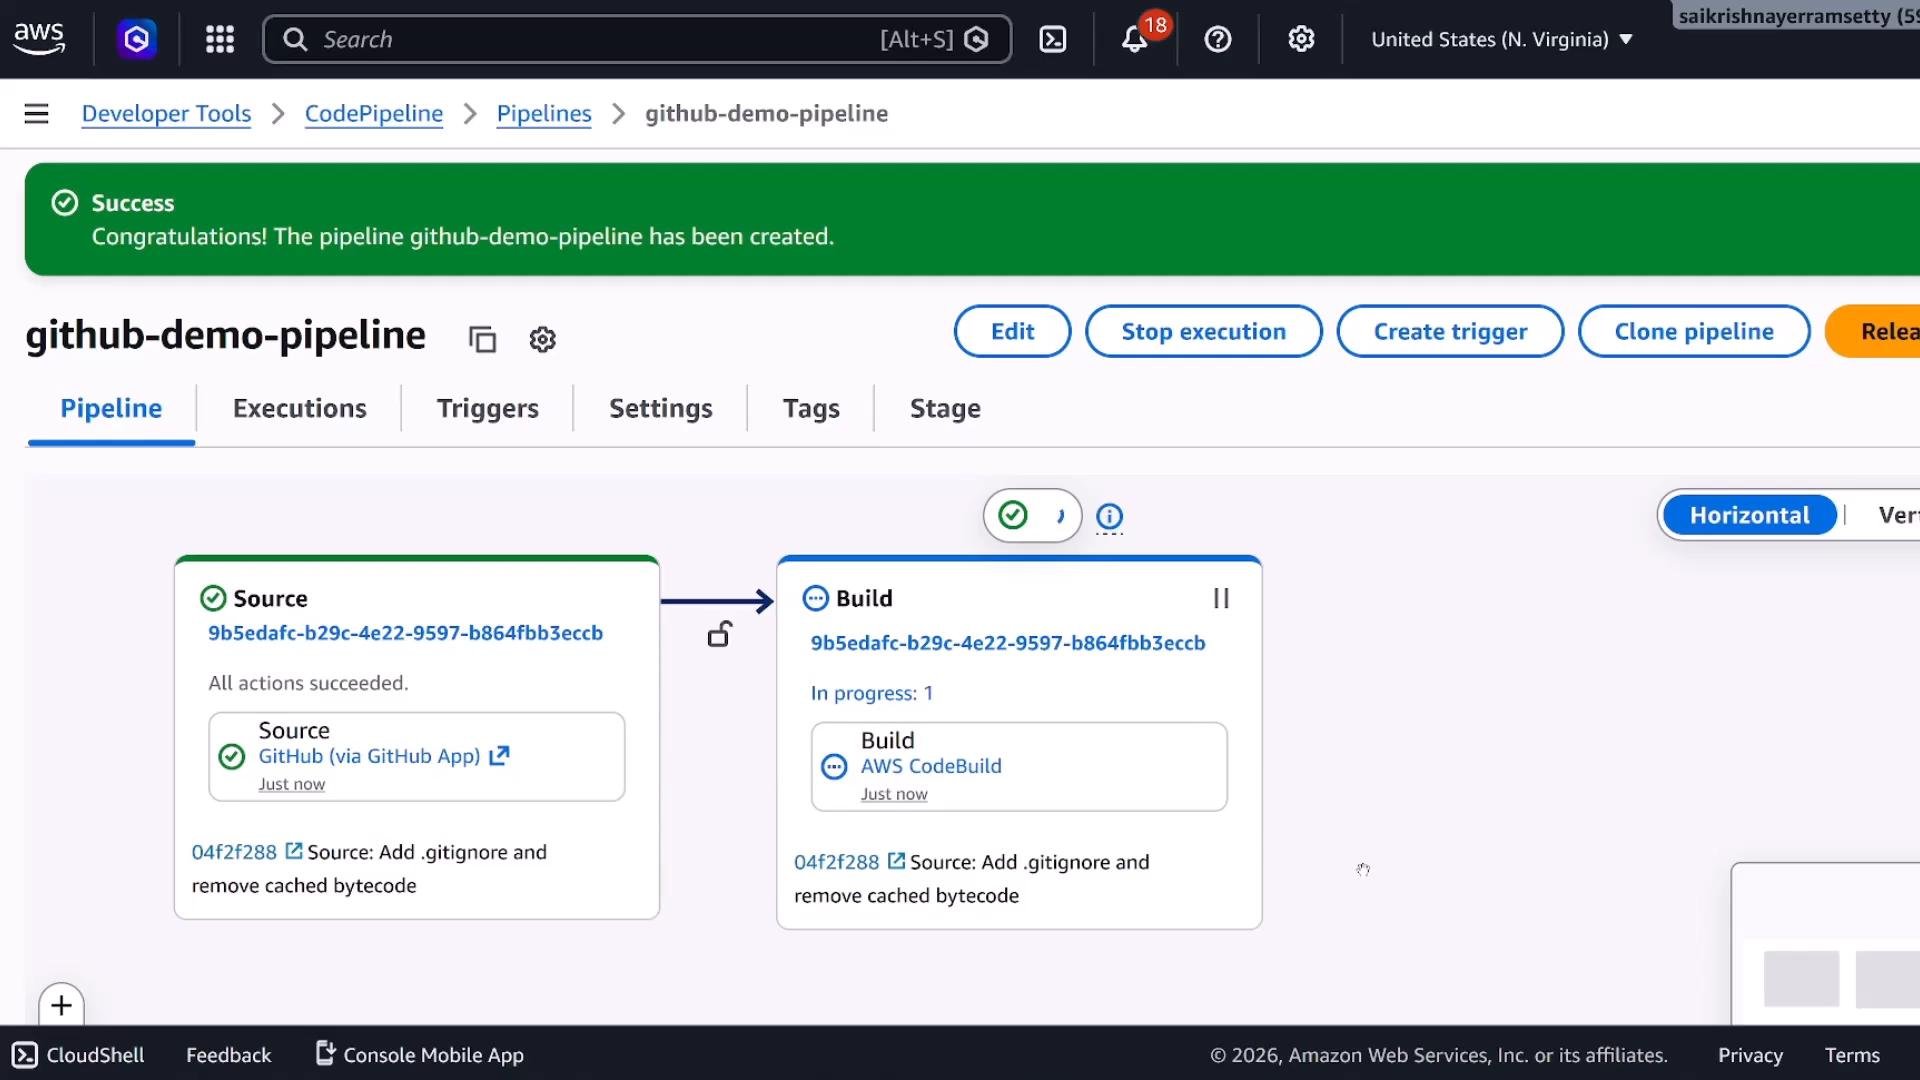
Task: Focus the console Search field
Action: 637,39
